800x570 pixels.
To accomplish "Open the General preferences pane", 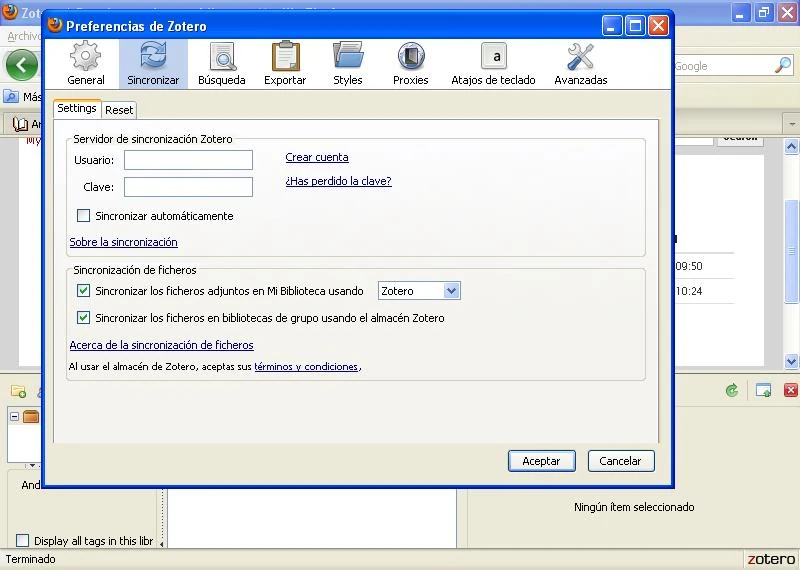I will coord(86,64).
